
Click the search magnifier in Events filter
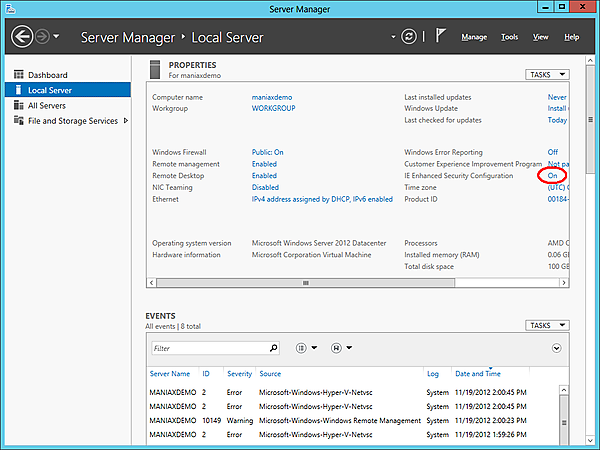point(274,348)
